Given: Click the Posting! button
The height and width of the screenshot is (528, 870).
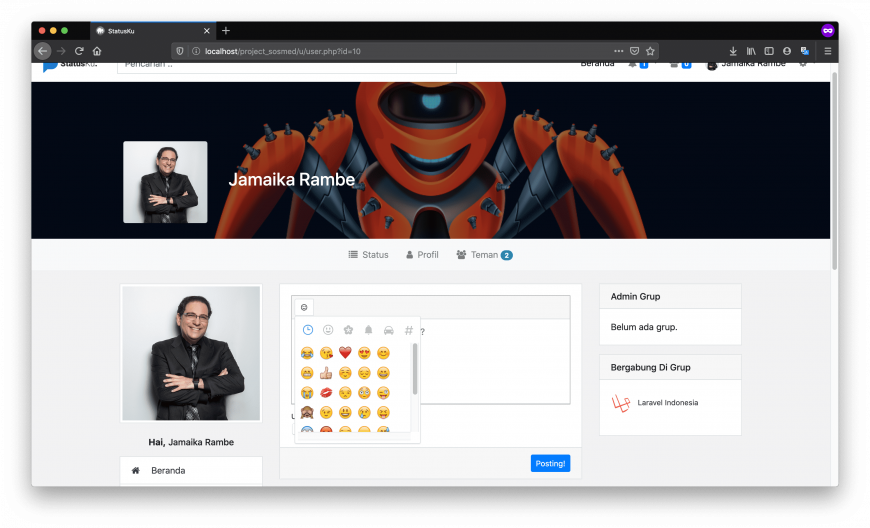Looking at the screenshot, I should 550,463.
